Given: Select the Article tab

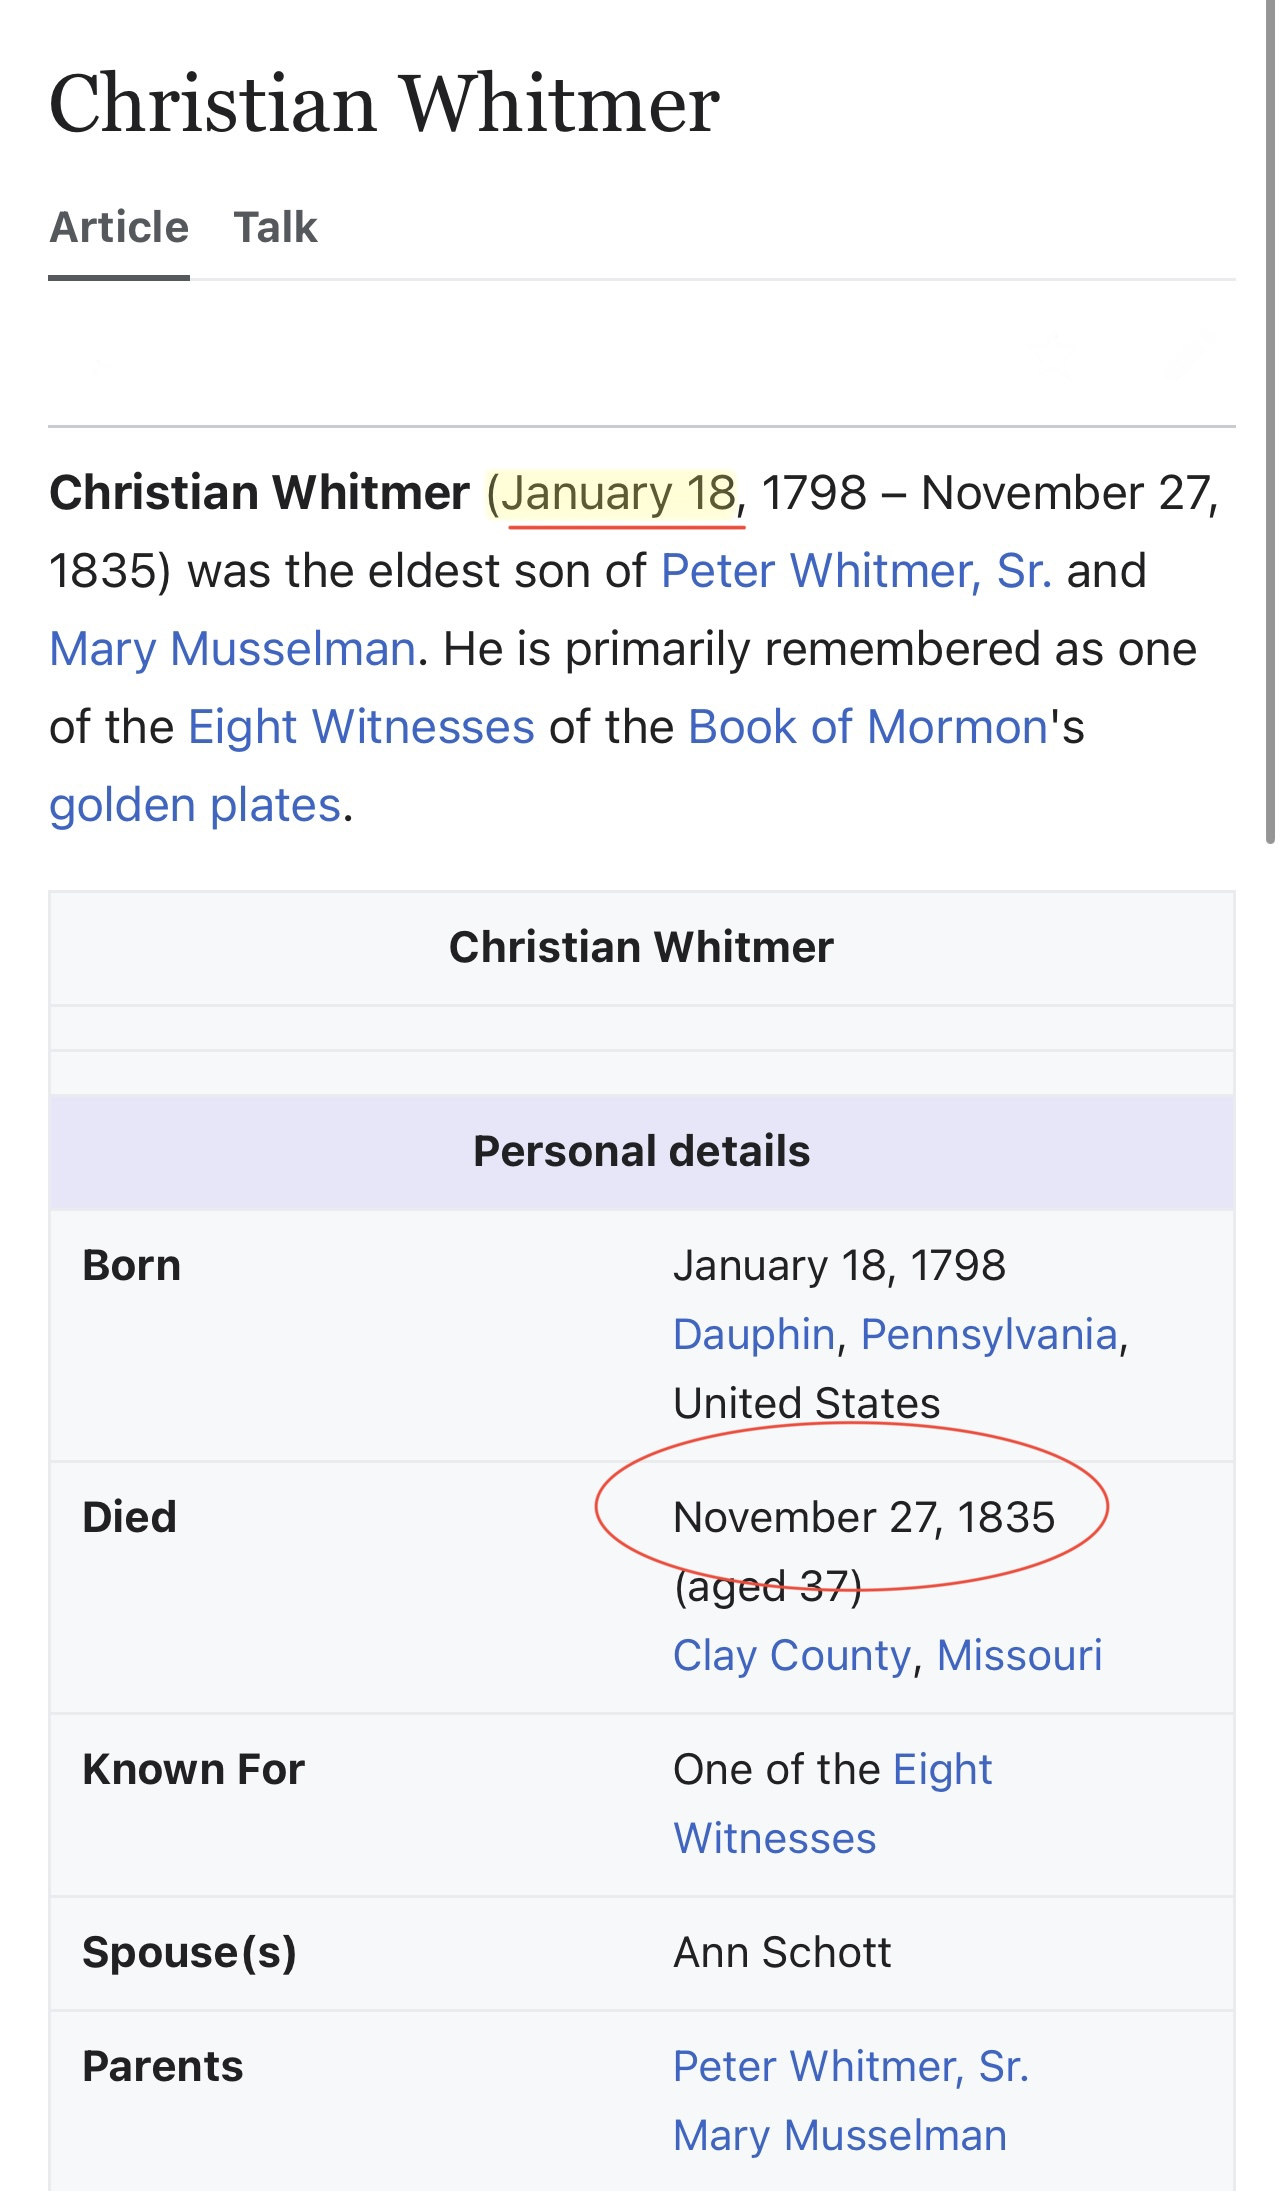Looking at the screenshot, I should 119,228.
